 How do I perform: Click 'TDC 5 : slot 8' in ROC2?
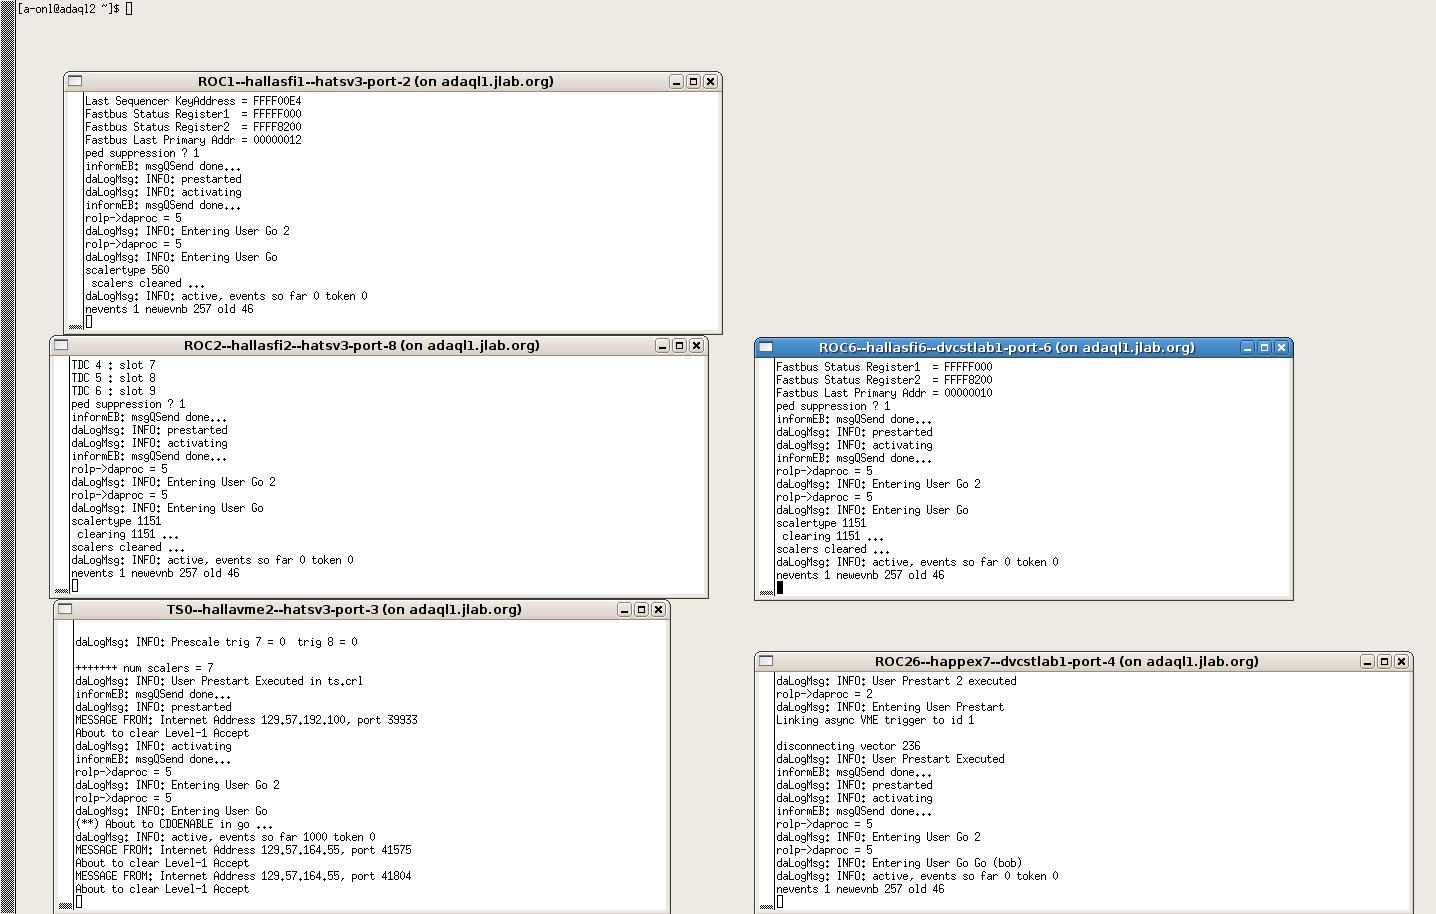[x=113, y=378]
